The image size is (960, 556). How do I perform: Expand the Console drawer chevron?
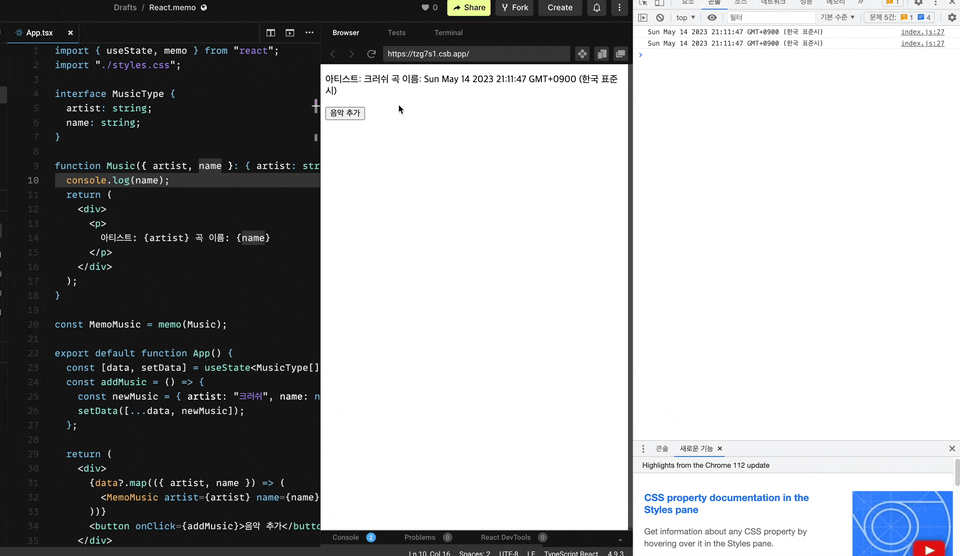point(620,539)
